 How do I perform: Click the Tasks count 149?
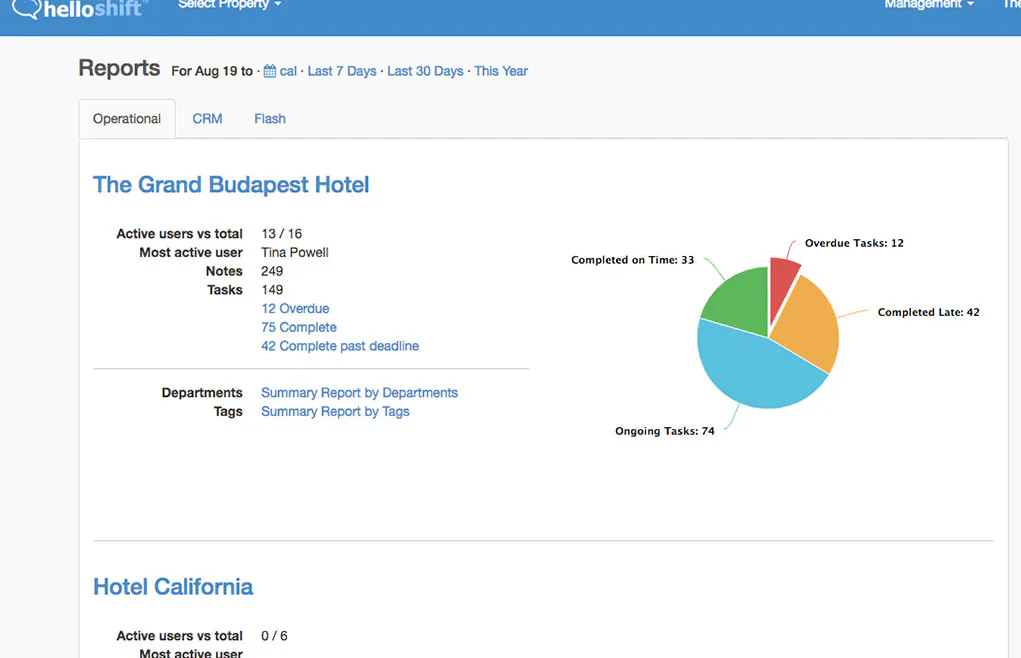coord(272,290)
